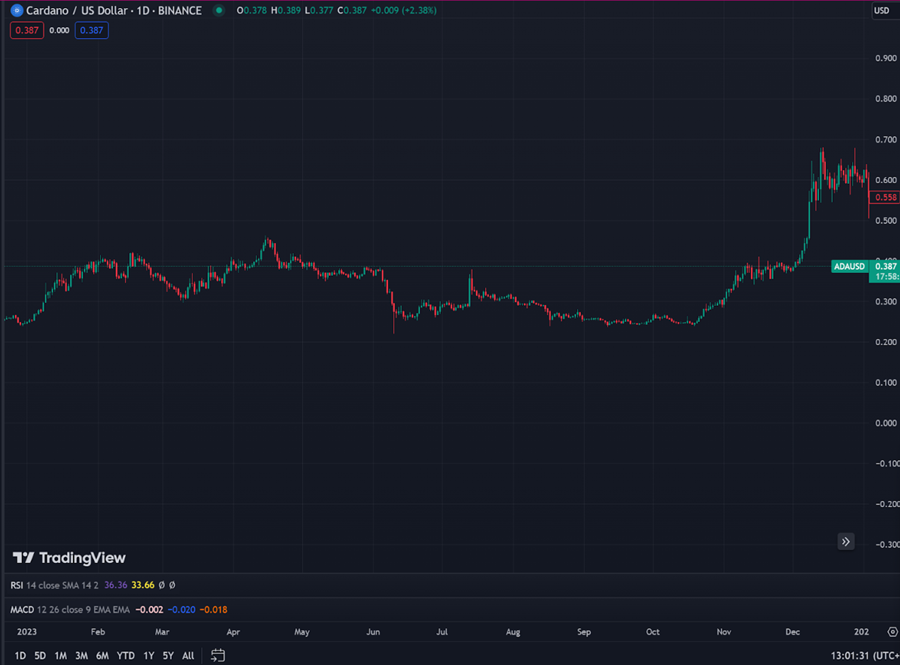Click the blue 0.387 buy price button
The height and width of the screenshot is (665, 900).
point(92,30)
